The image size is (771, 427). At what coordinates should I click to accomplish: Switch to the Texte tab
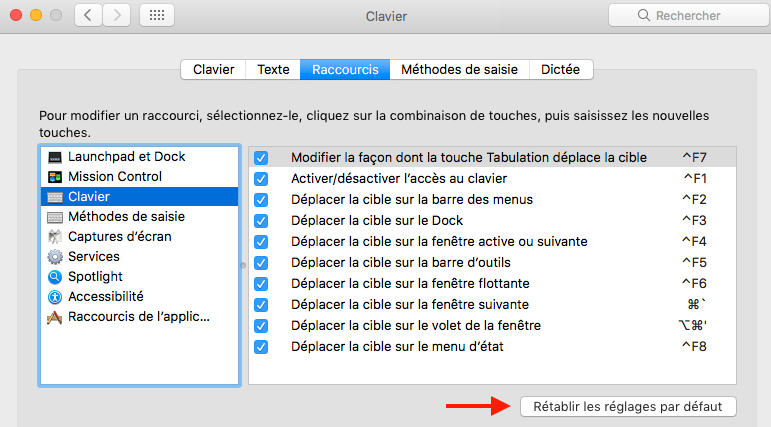(273, 69)
